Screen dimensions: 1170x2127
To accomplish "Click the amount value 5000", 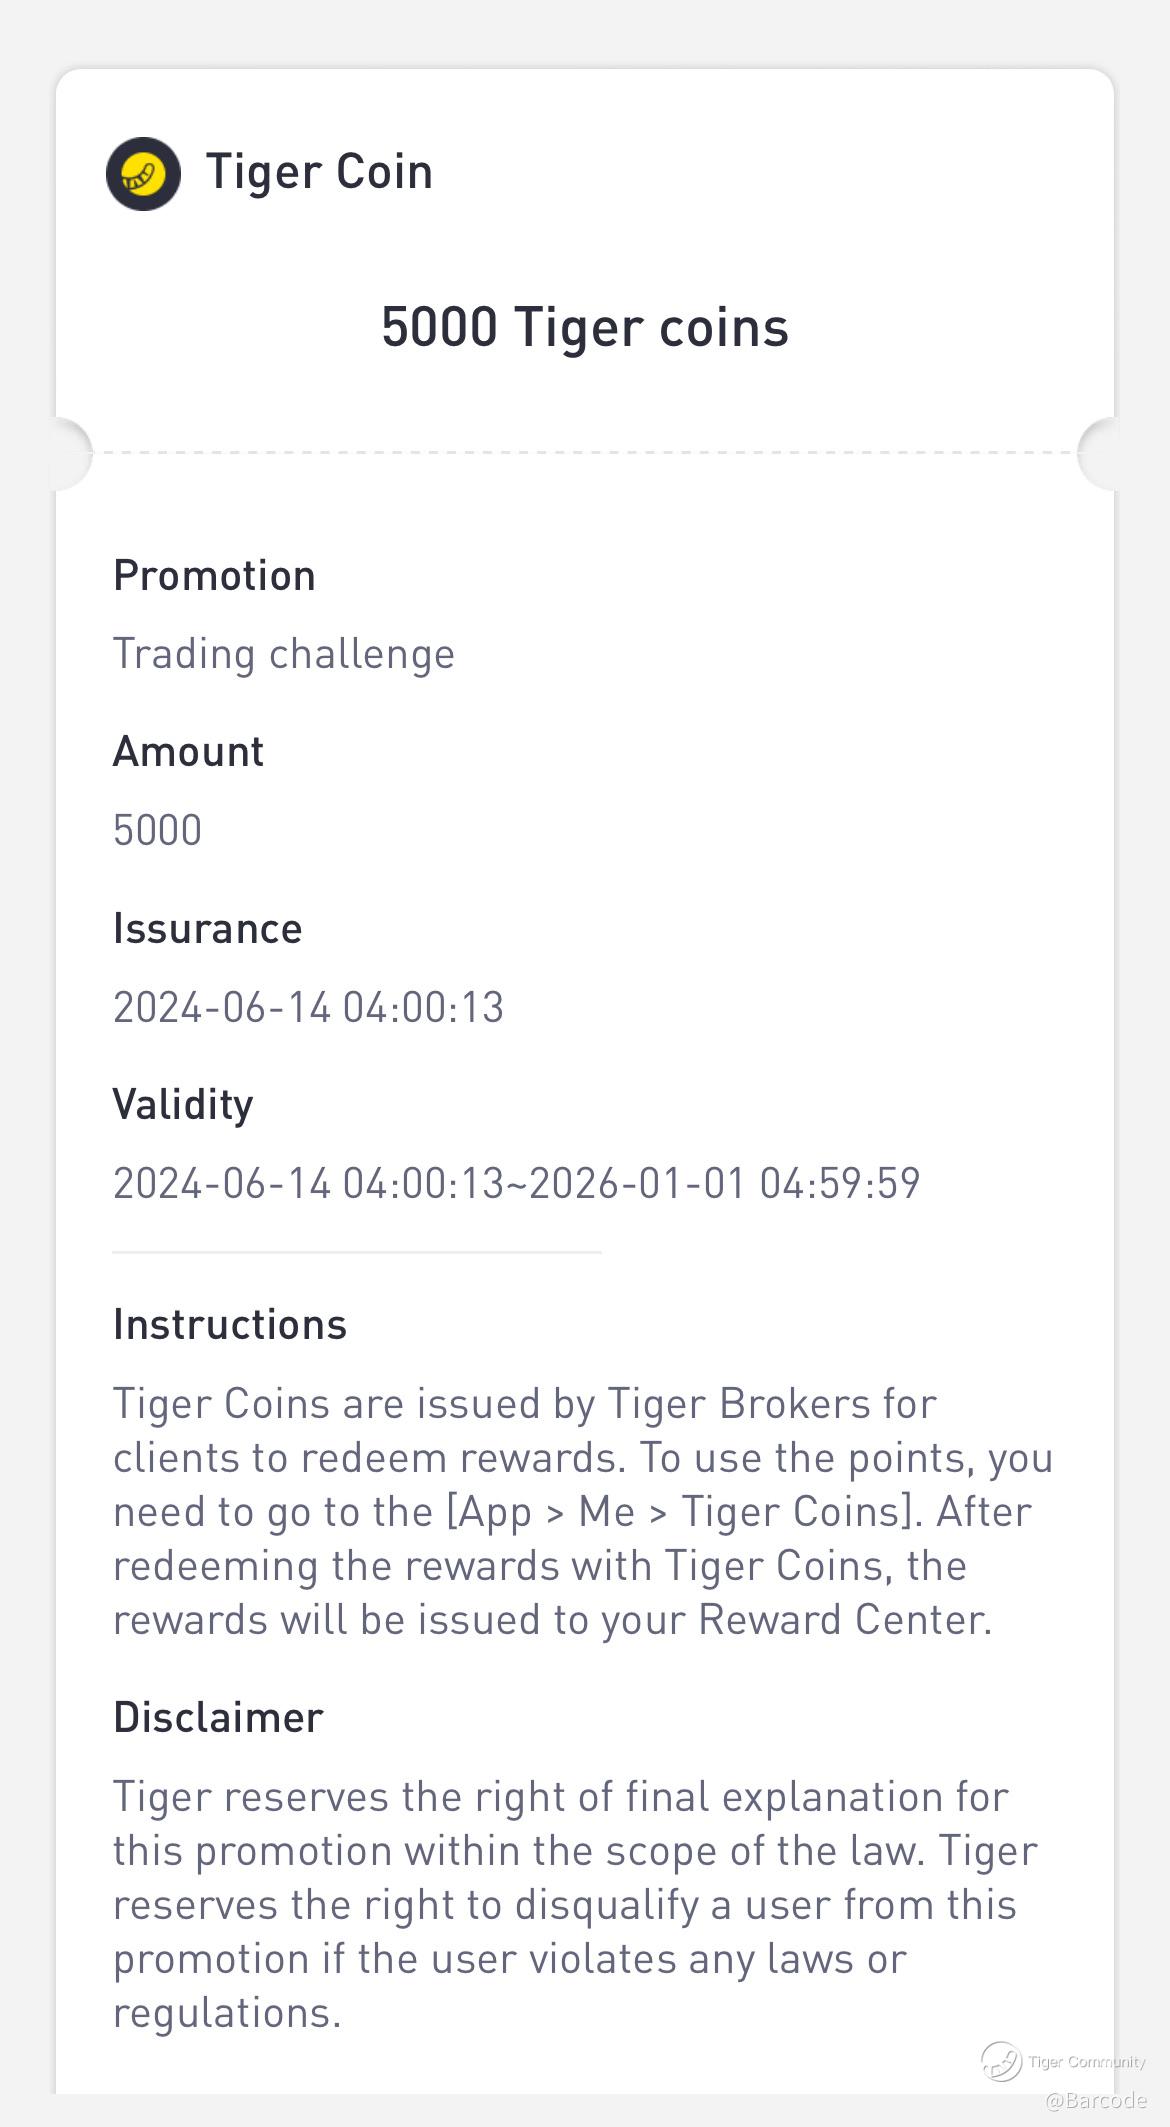I will [x=157, y=830].
